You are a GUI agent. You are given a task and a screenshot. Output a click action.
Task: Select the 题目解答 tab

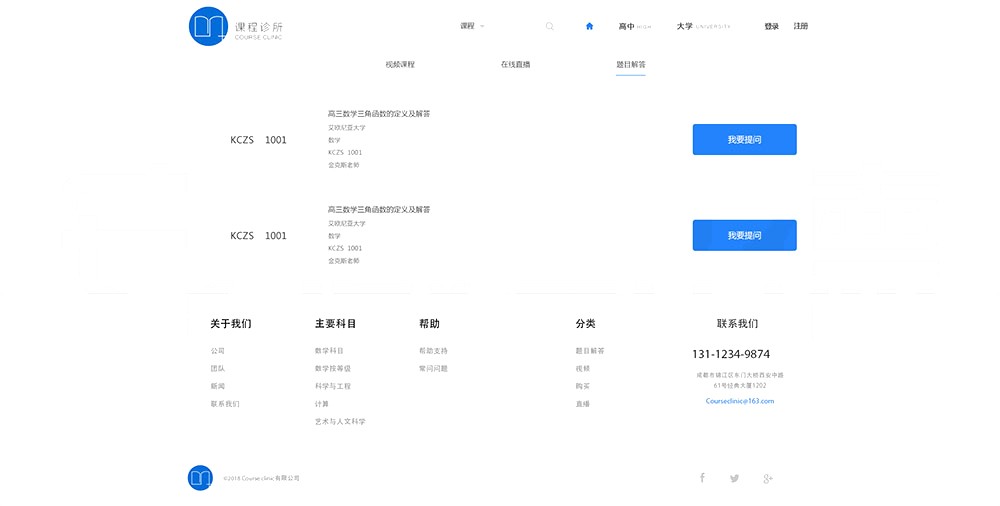coord(630,64)
